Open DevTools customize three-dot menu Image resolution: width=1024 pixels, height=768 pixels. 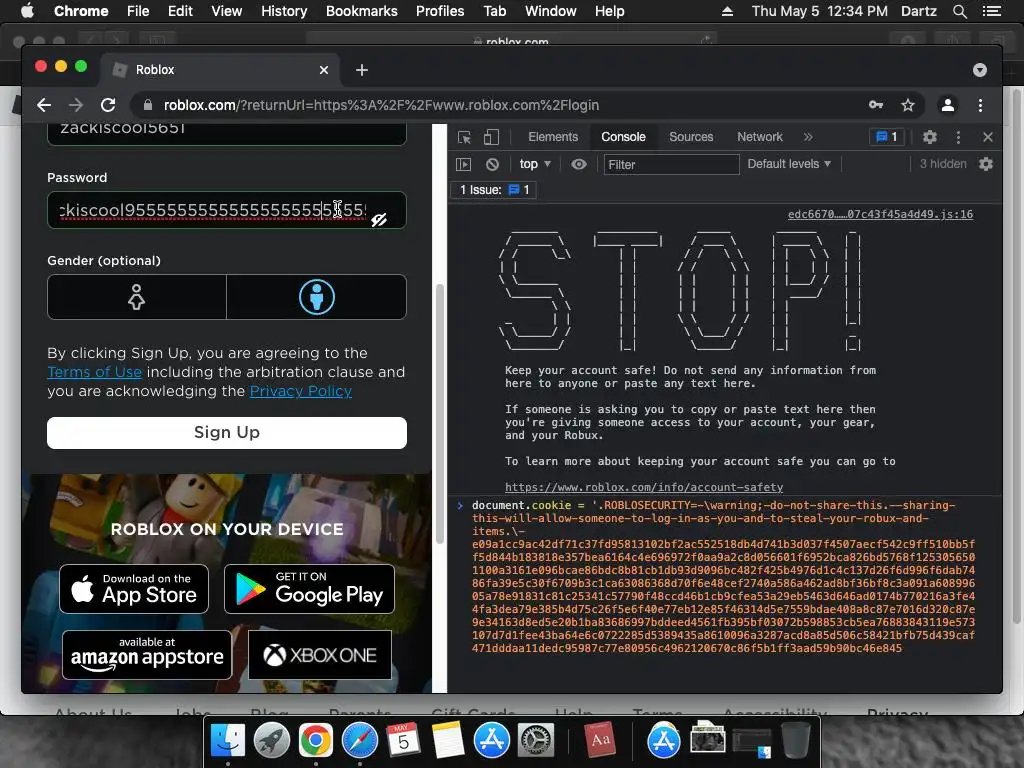point(958,137)
